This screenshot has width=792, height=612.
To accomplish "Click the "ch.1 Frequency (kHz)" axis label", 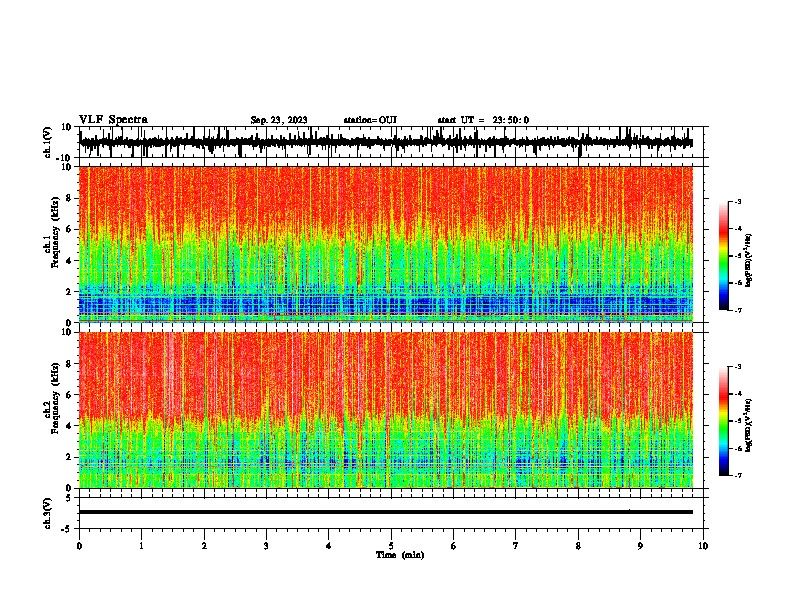I will tap(52, 232).
